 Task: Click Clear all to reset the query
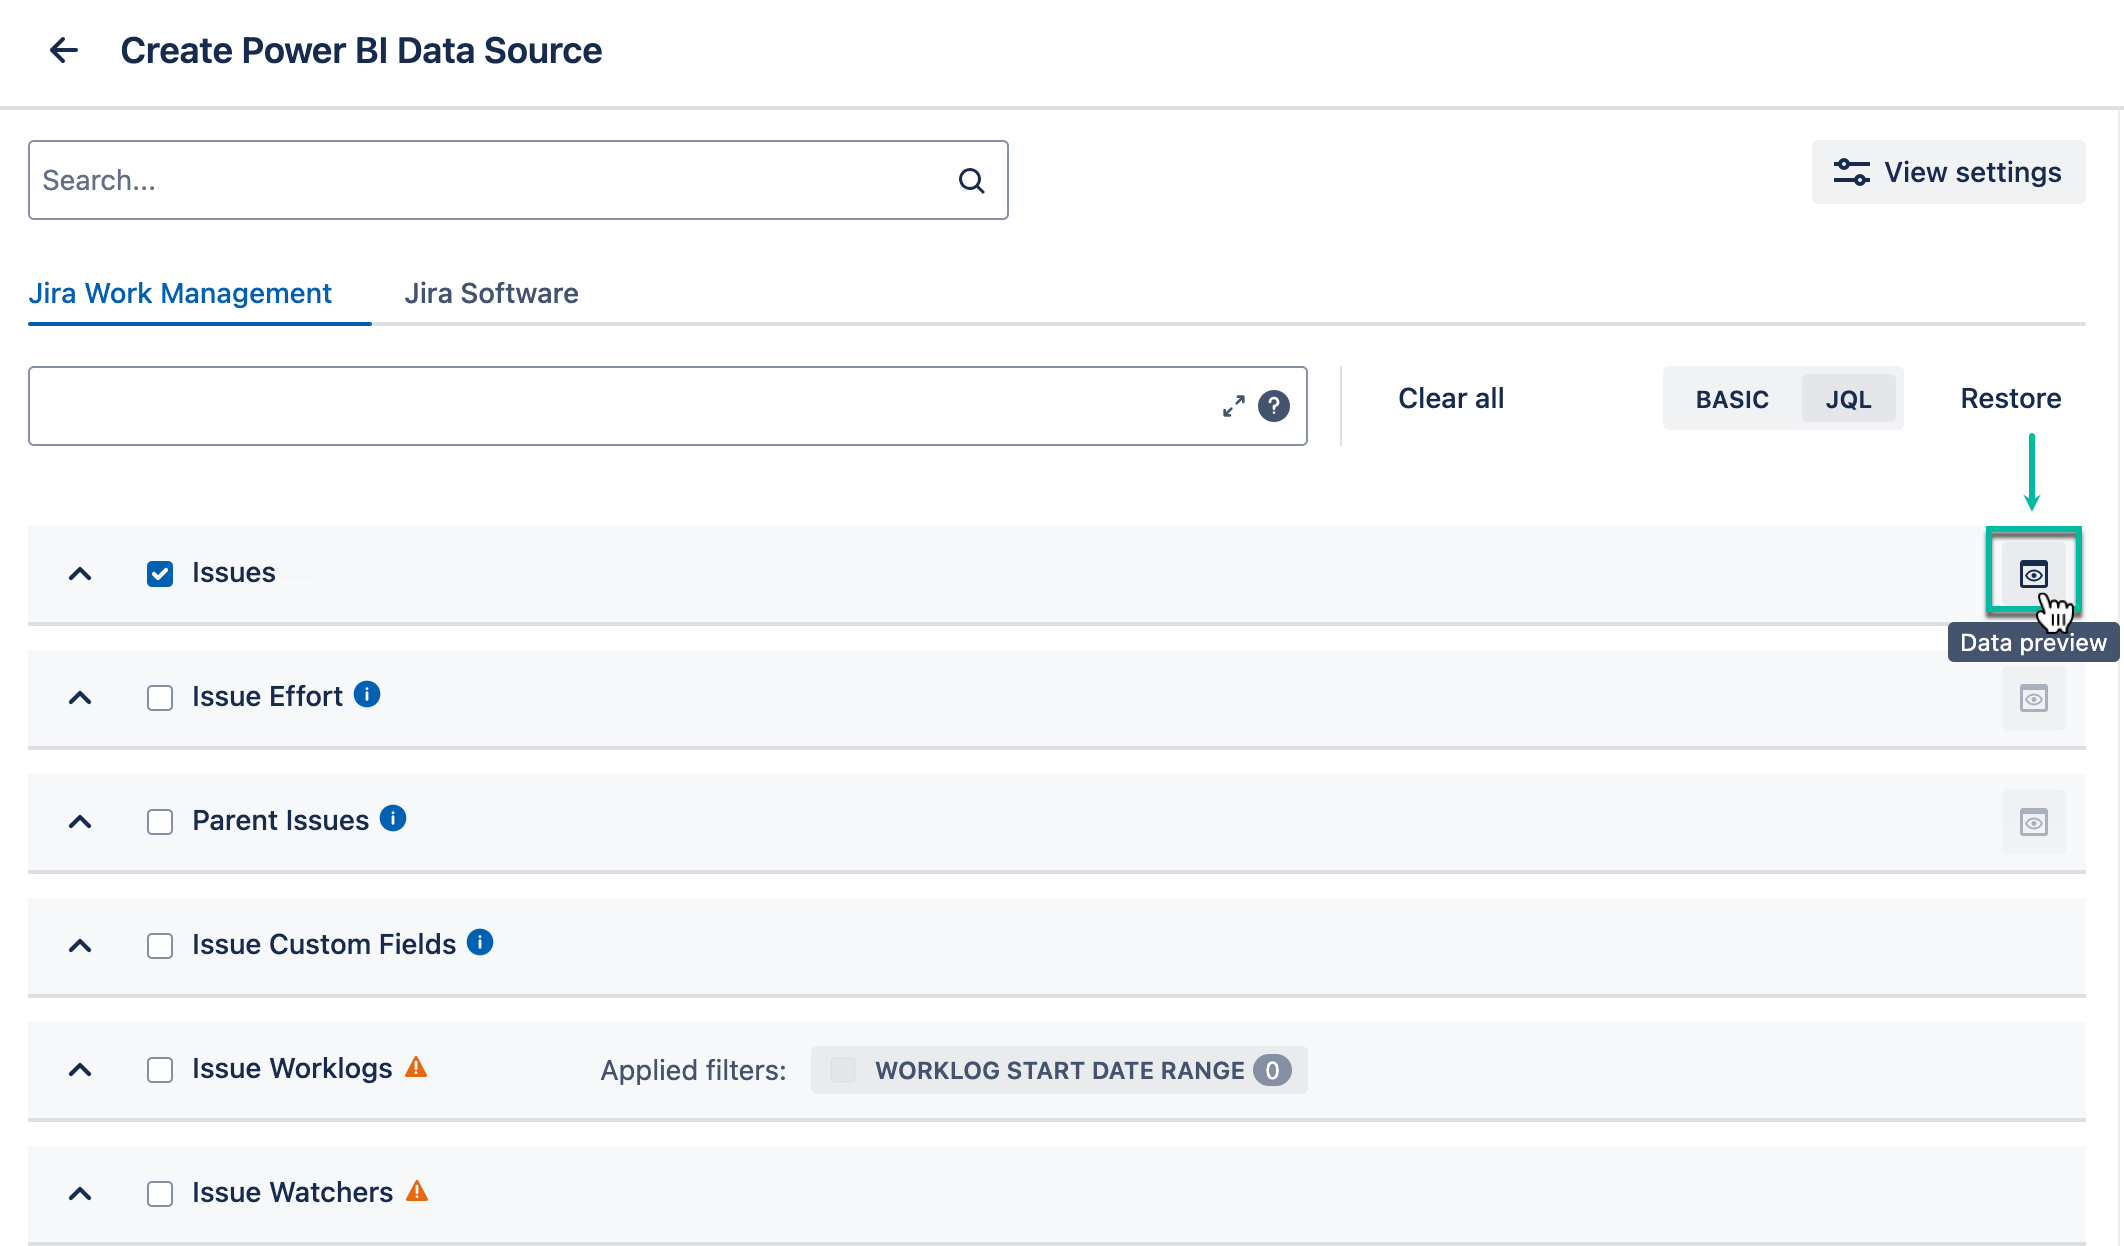point(1451,398)
